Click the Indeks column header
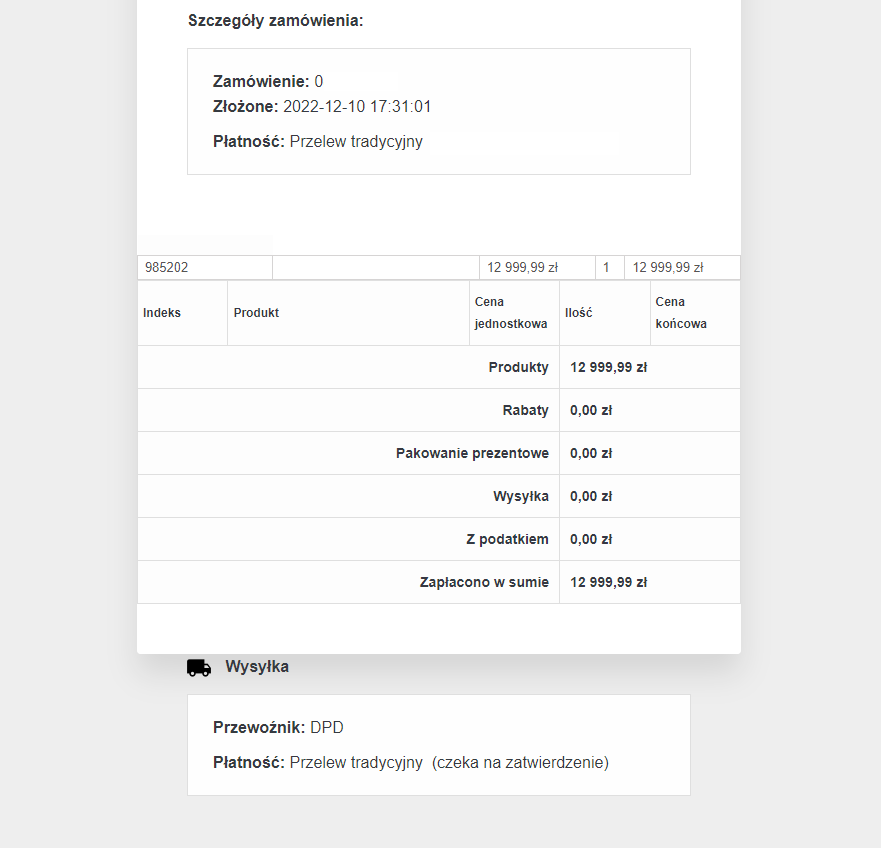Image resolution: width=881 pixels, height=848 pixels. click(162, 312)
